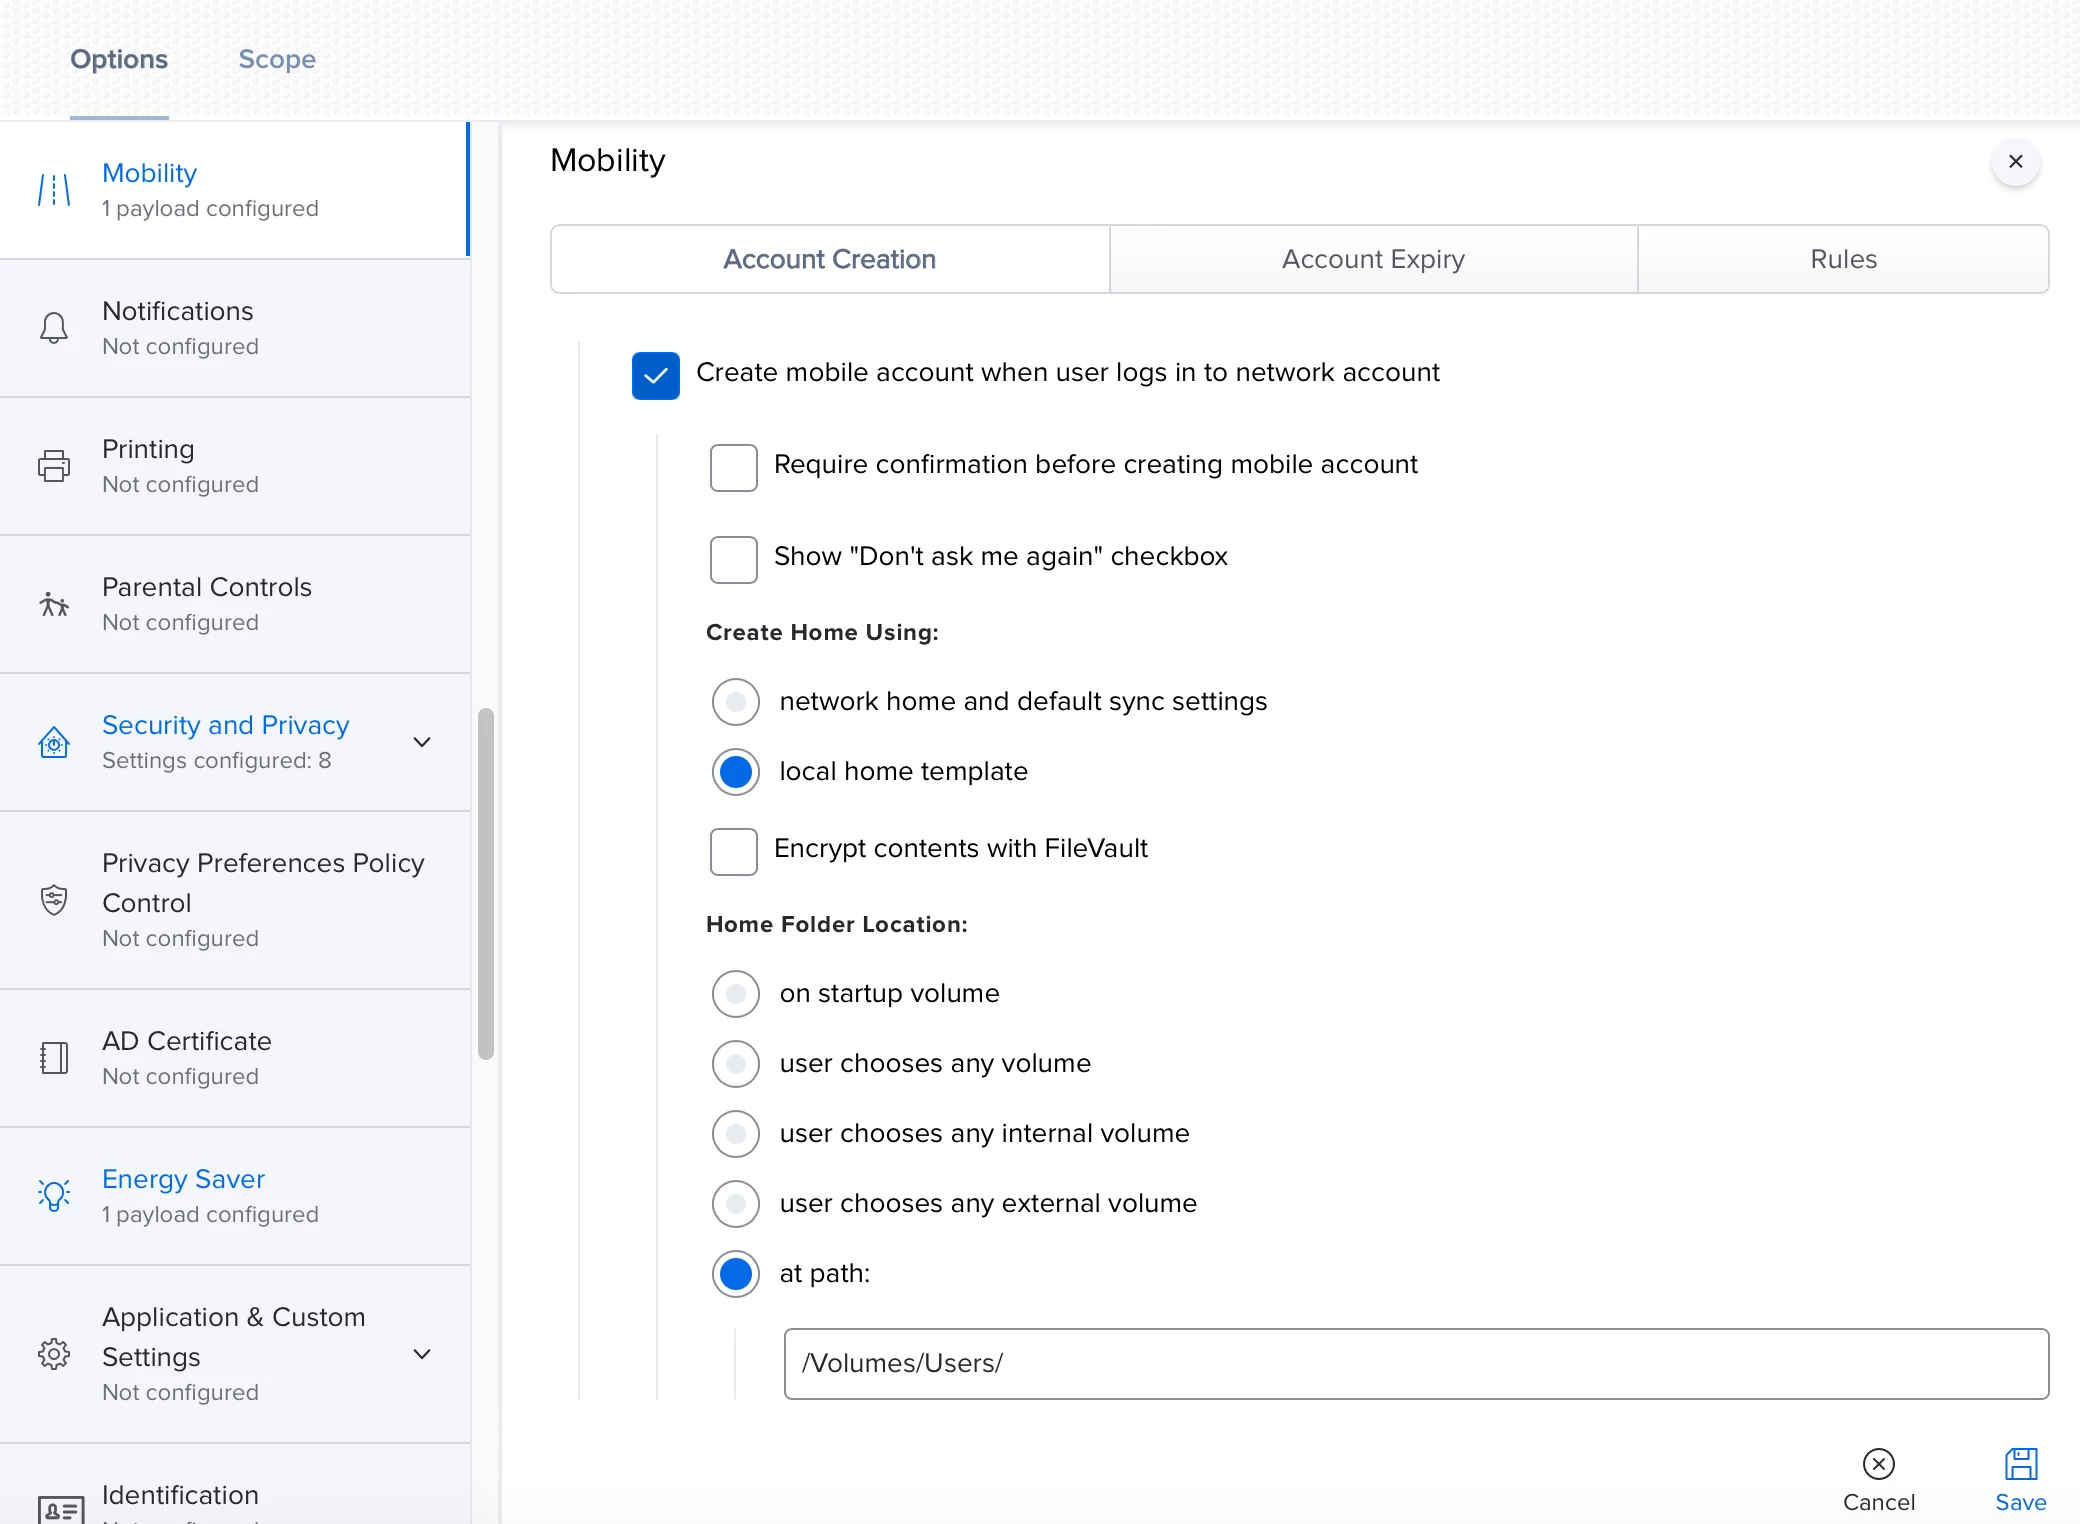Switch to Account Expiry tab
2080x1524 pixels.
coord(1373,259)
